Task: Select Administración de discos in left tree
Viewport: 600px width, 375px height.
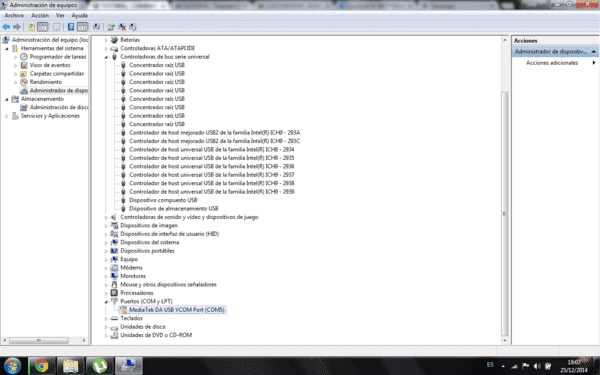Action: click(59, 107)
